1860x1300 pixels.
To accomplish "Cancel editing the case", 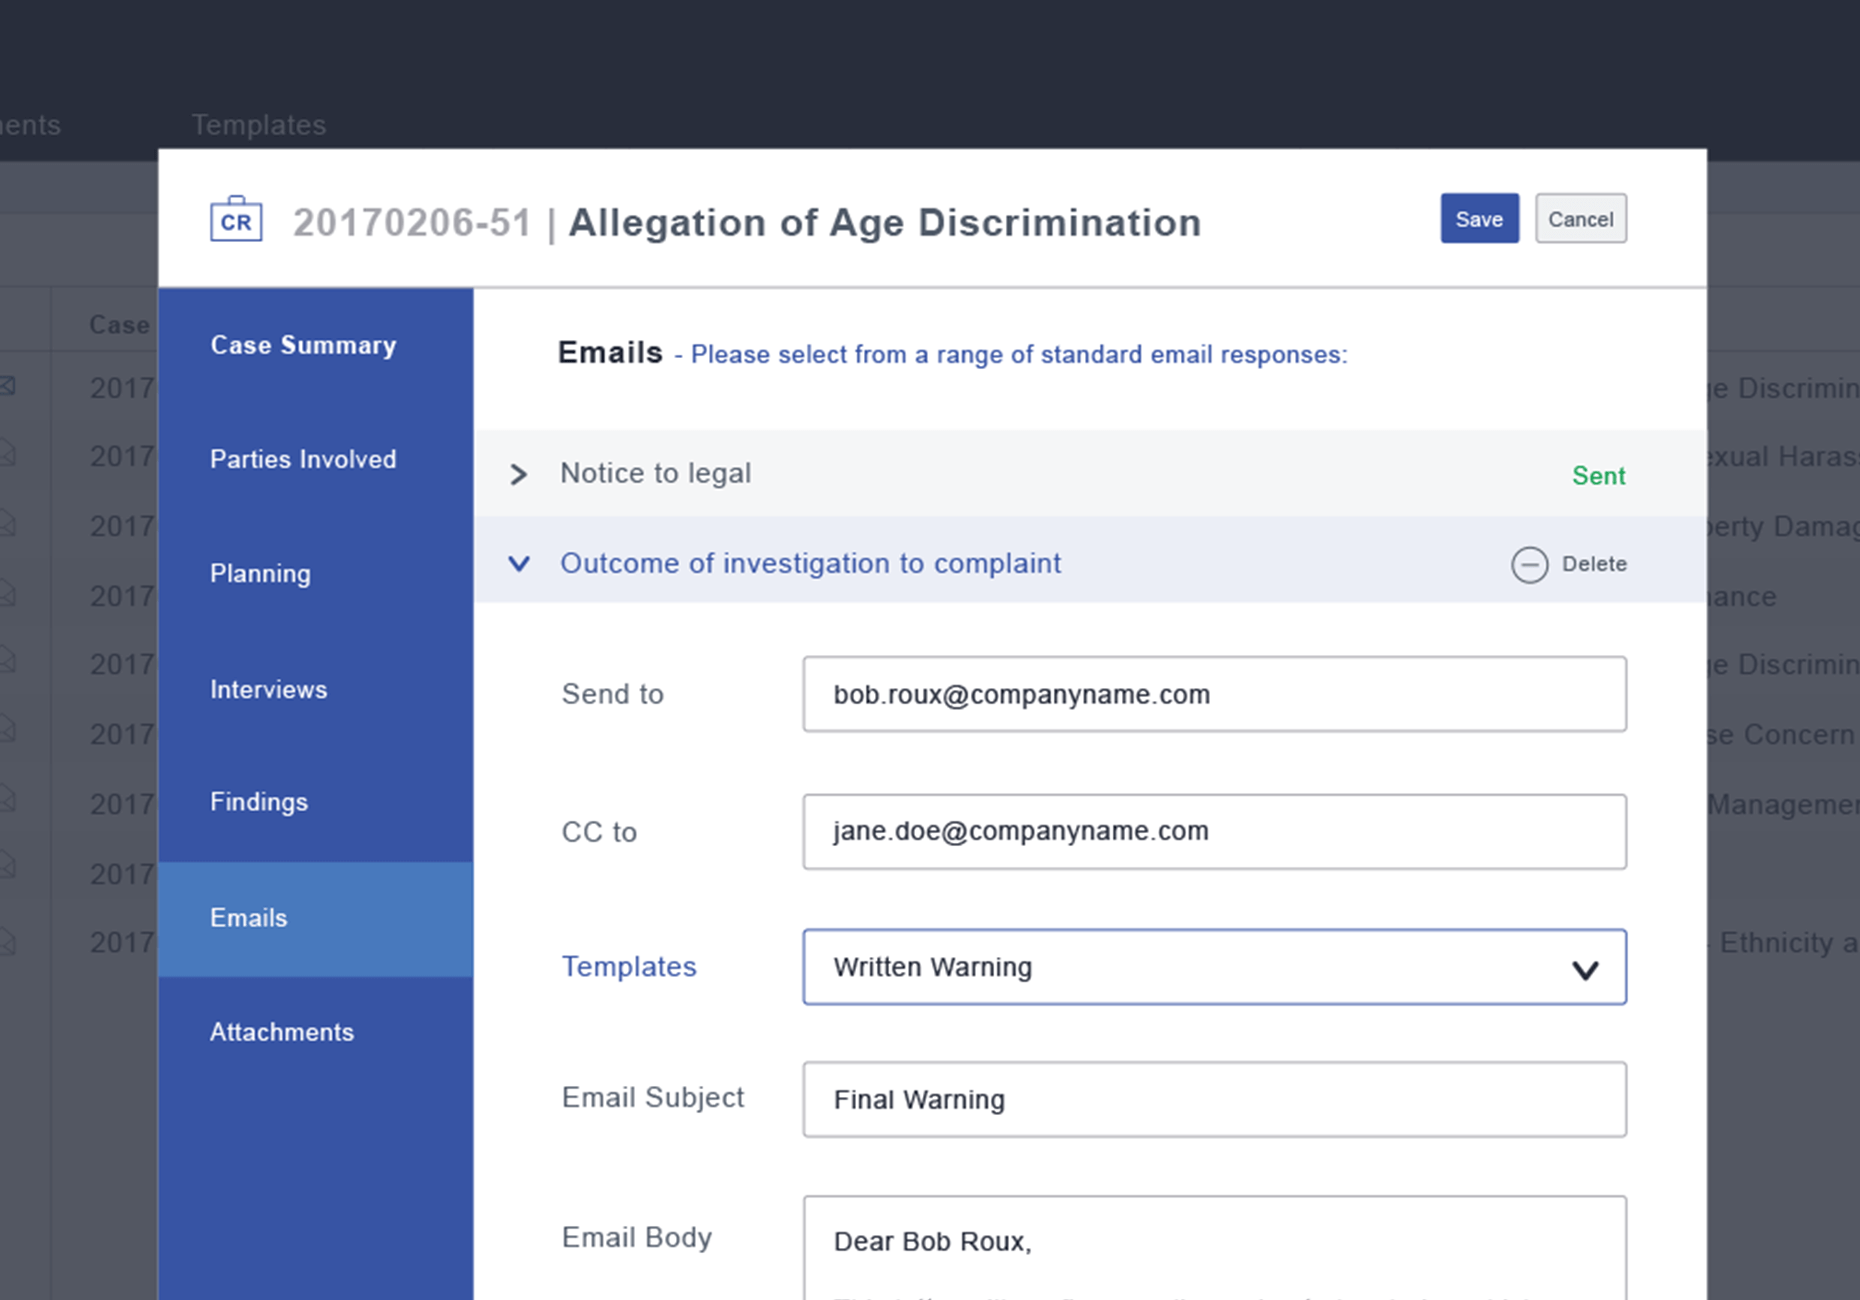I will coord(1580,219).
